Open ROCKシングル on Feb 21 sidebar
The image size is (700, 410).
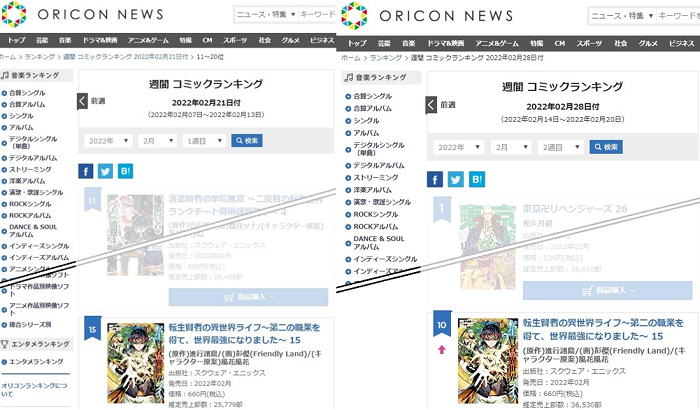[x=30, y=204]
